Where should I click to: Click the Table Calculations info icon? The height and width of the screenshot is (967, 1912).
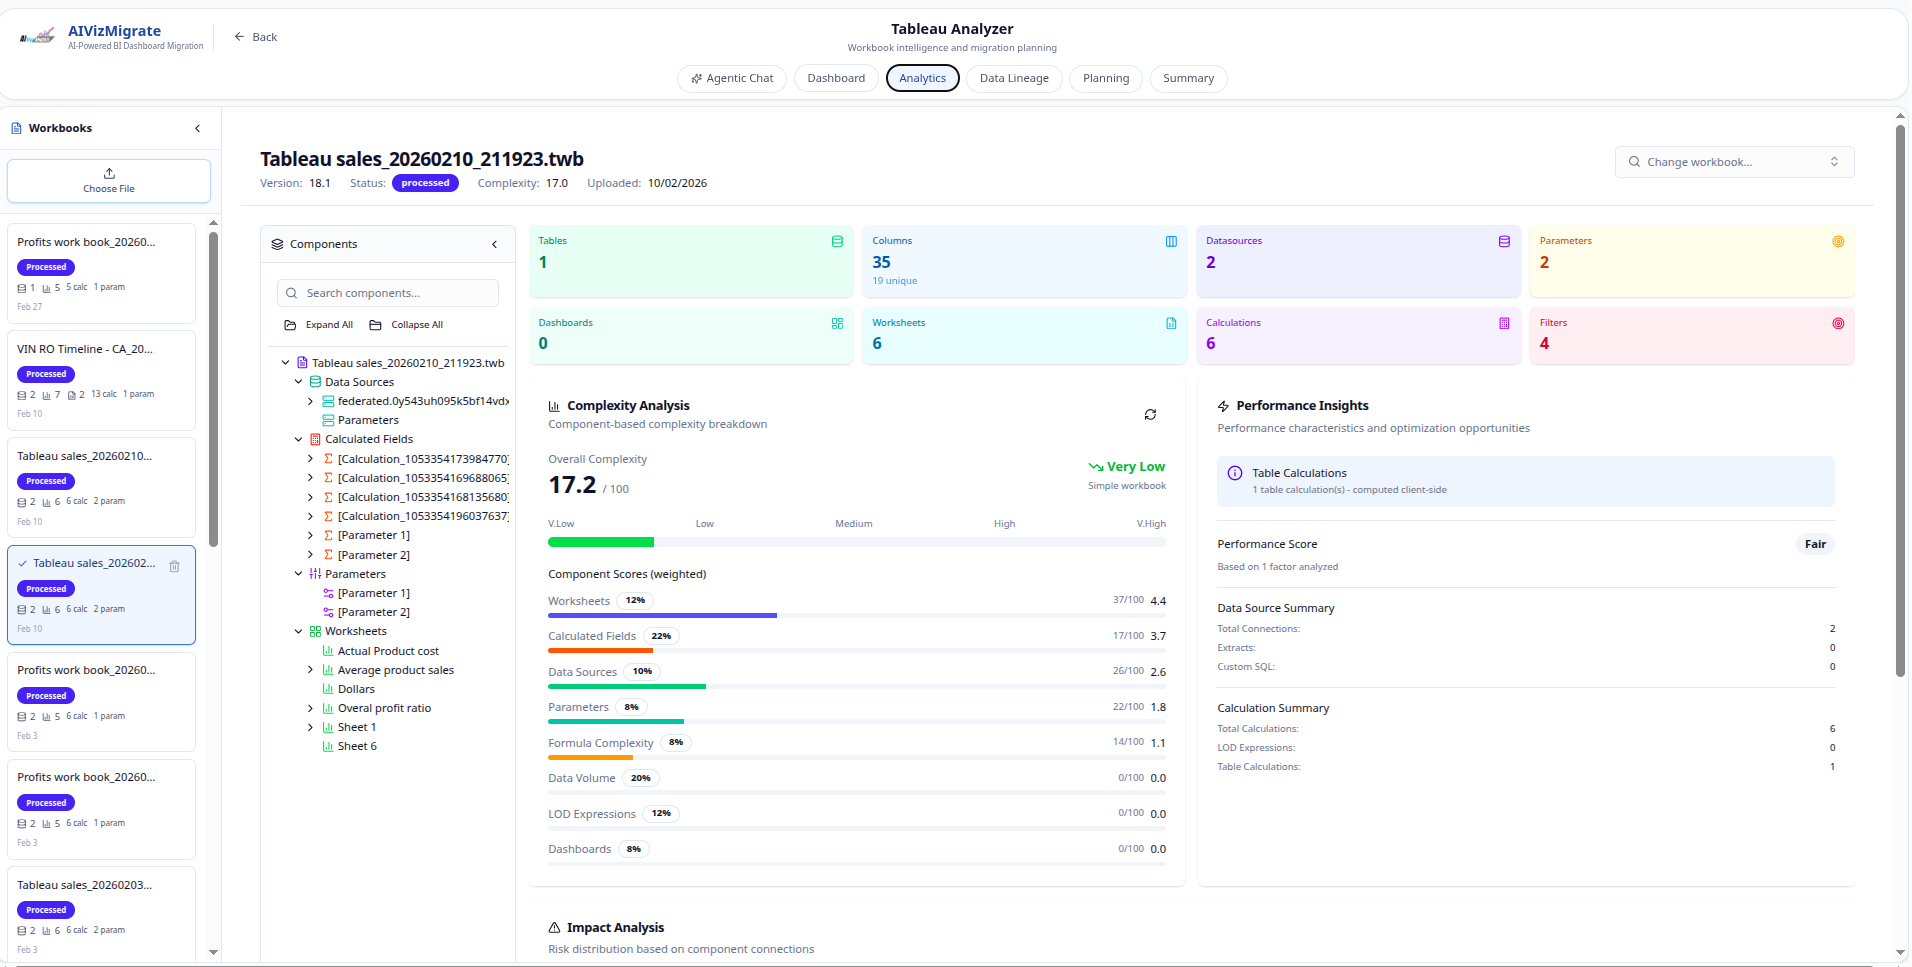(x=1235, y=473)
